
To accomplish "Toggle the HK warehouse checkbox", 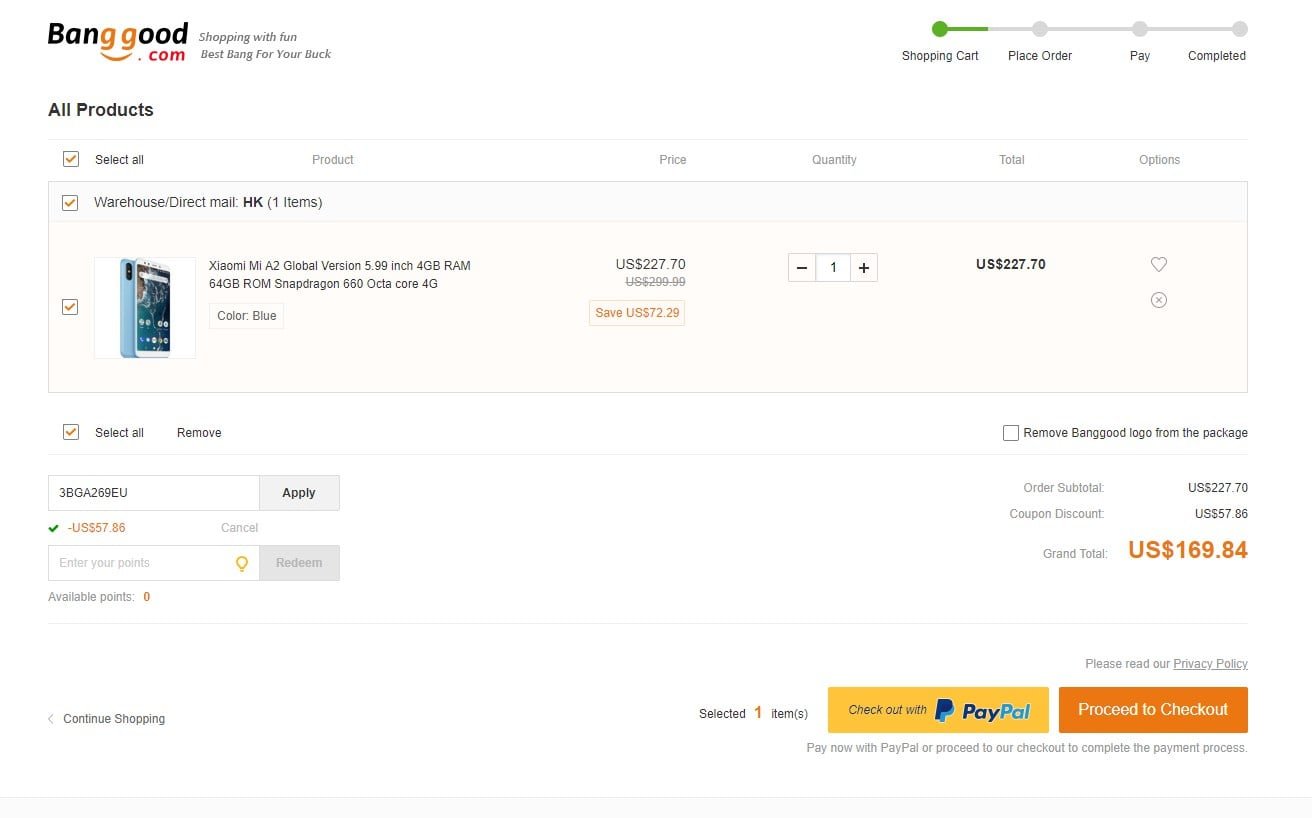I will (x=70, y=202).
